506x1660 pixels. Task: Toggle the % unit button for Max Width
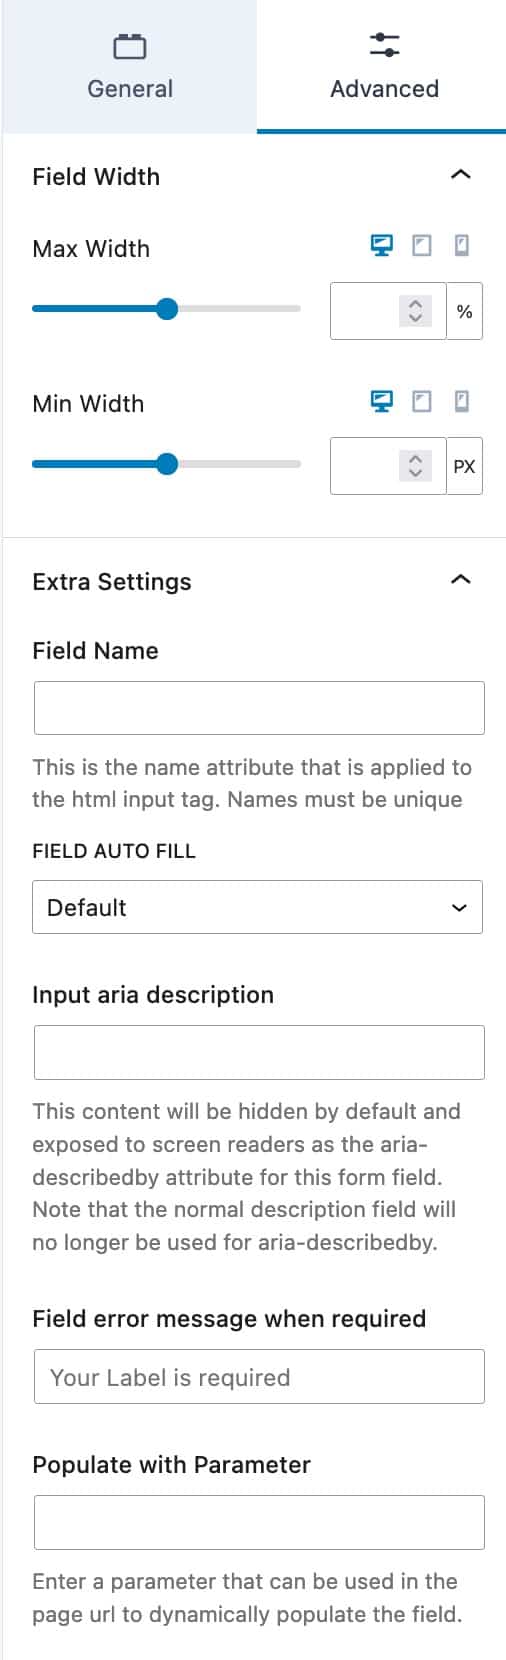pyautogui.click(x=464, y=312)
